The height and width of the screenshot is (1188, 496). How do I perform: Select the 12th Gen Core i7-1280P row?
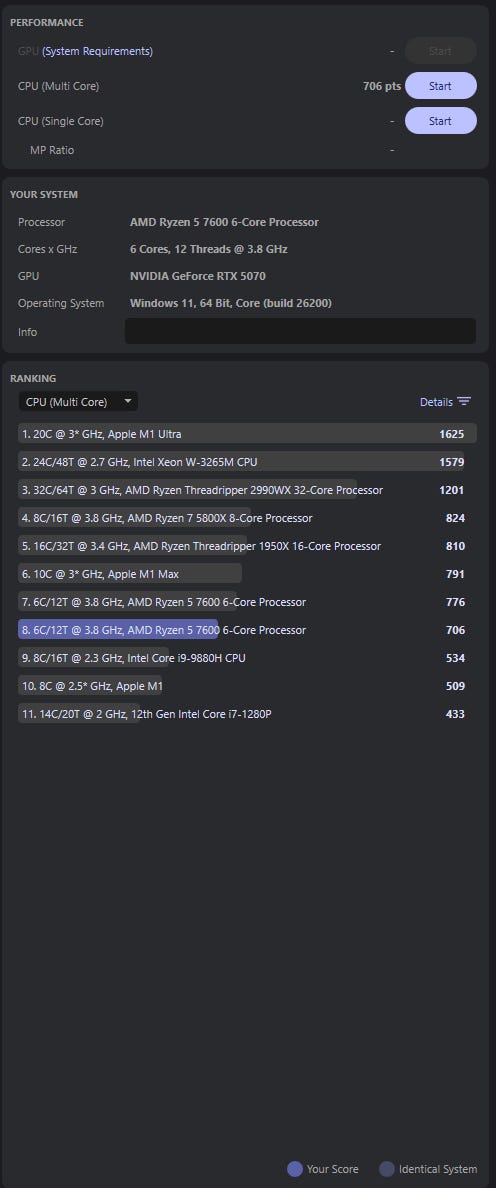[248, 713]
